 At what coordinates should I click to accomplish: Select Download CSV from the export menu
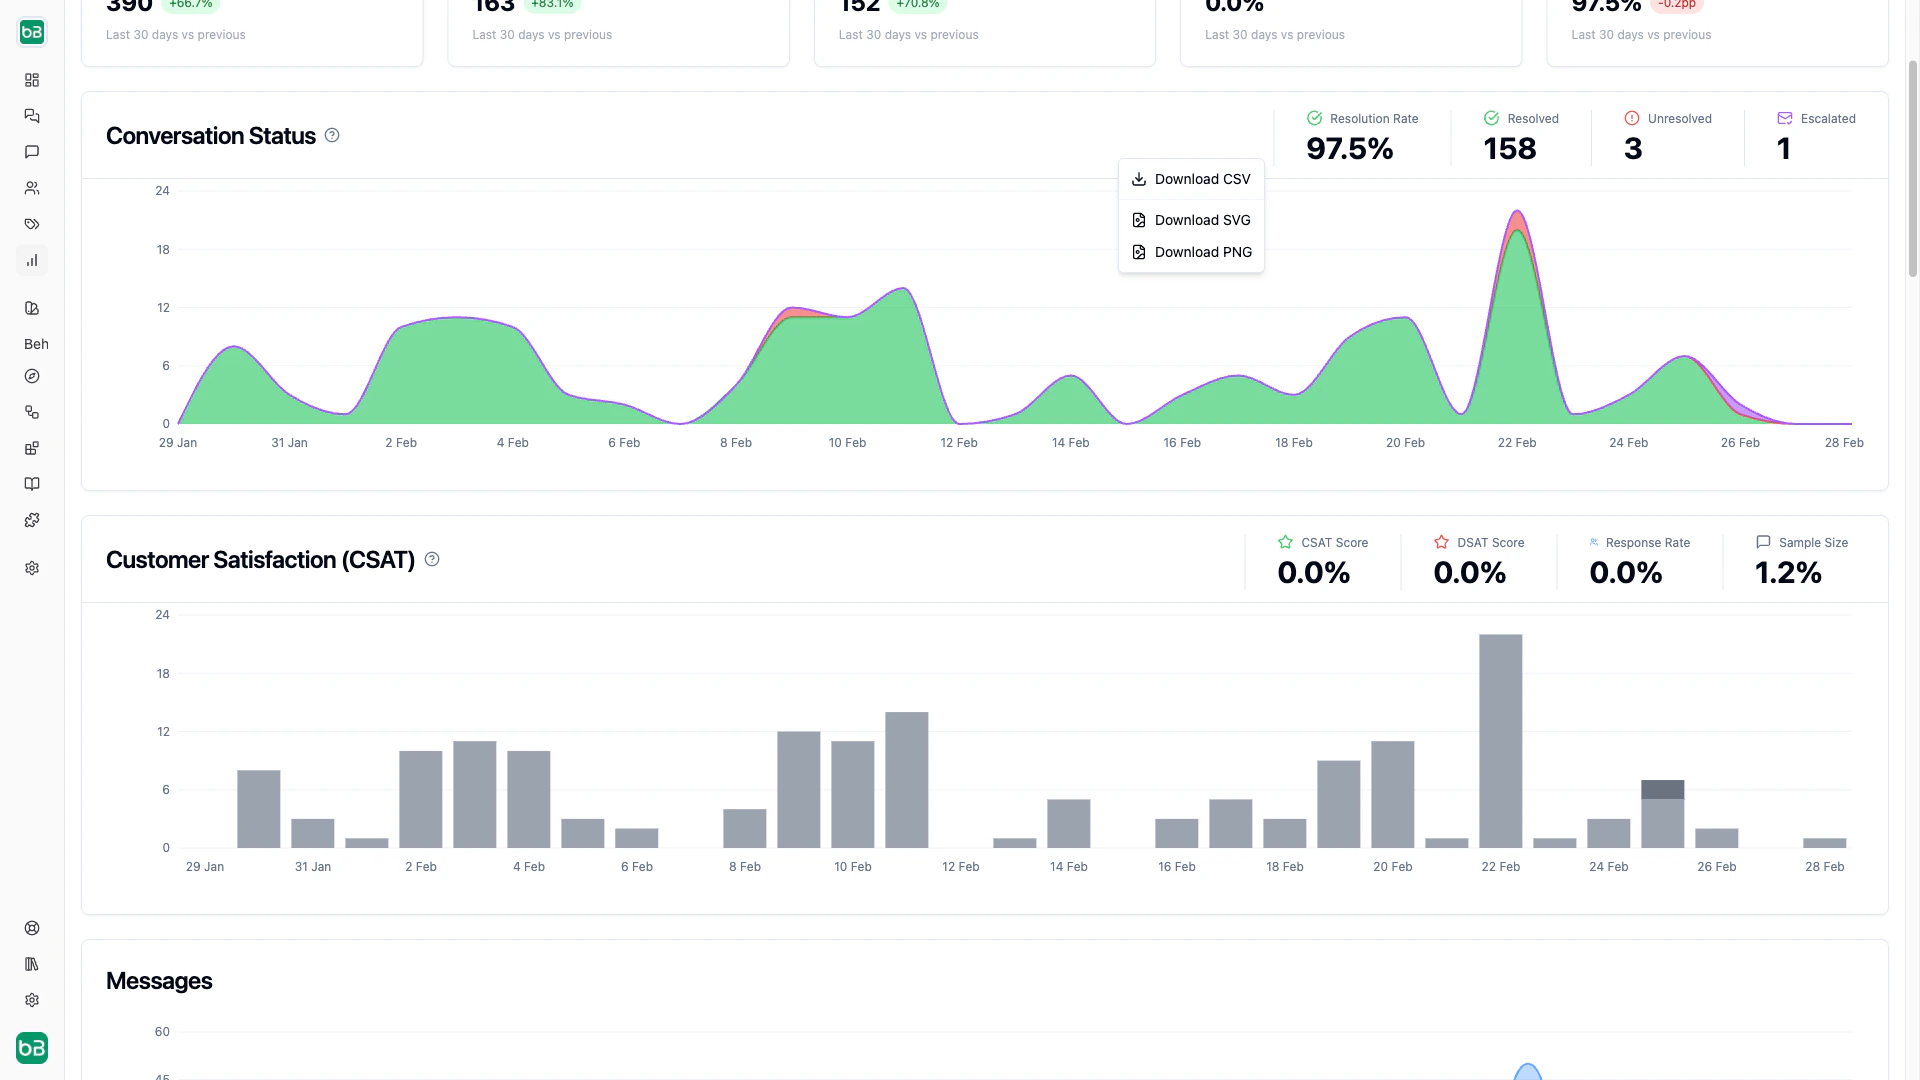click(1191, 179)
